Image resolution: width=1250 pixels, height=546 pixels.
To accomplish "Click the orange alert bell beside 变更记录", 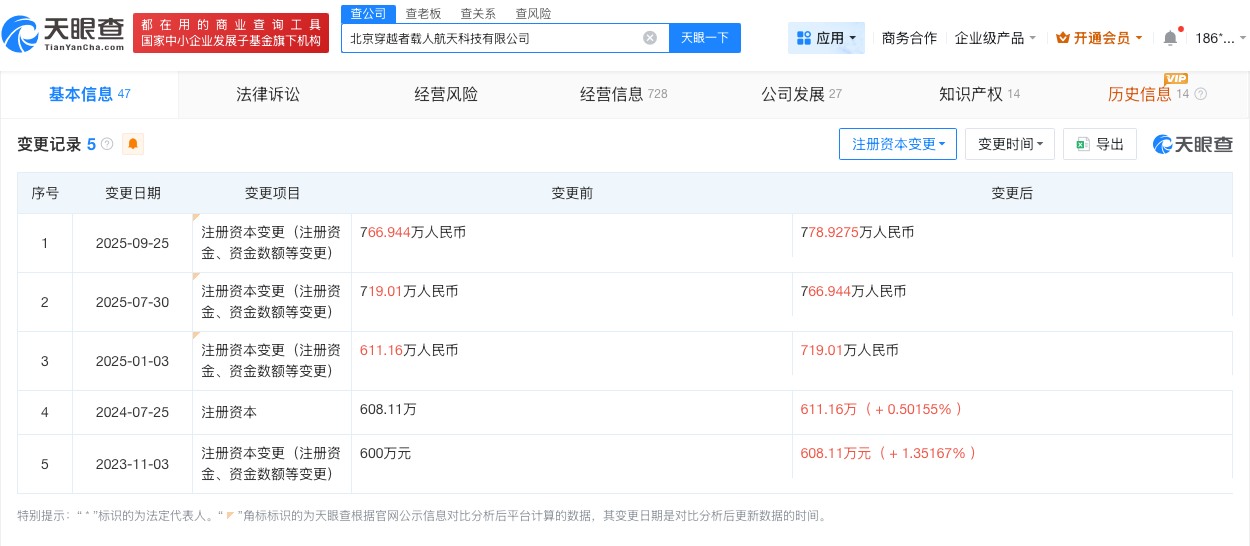I will (132, 144).
